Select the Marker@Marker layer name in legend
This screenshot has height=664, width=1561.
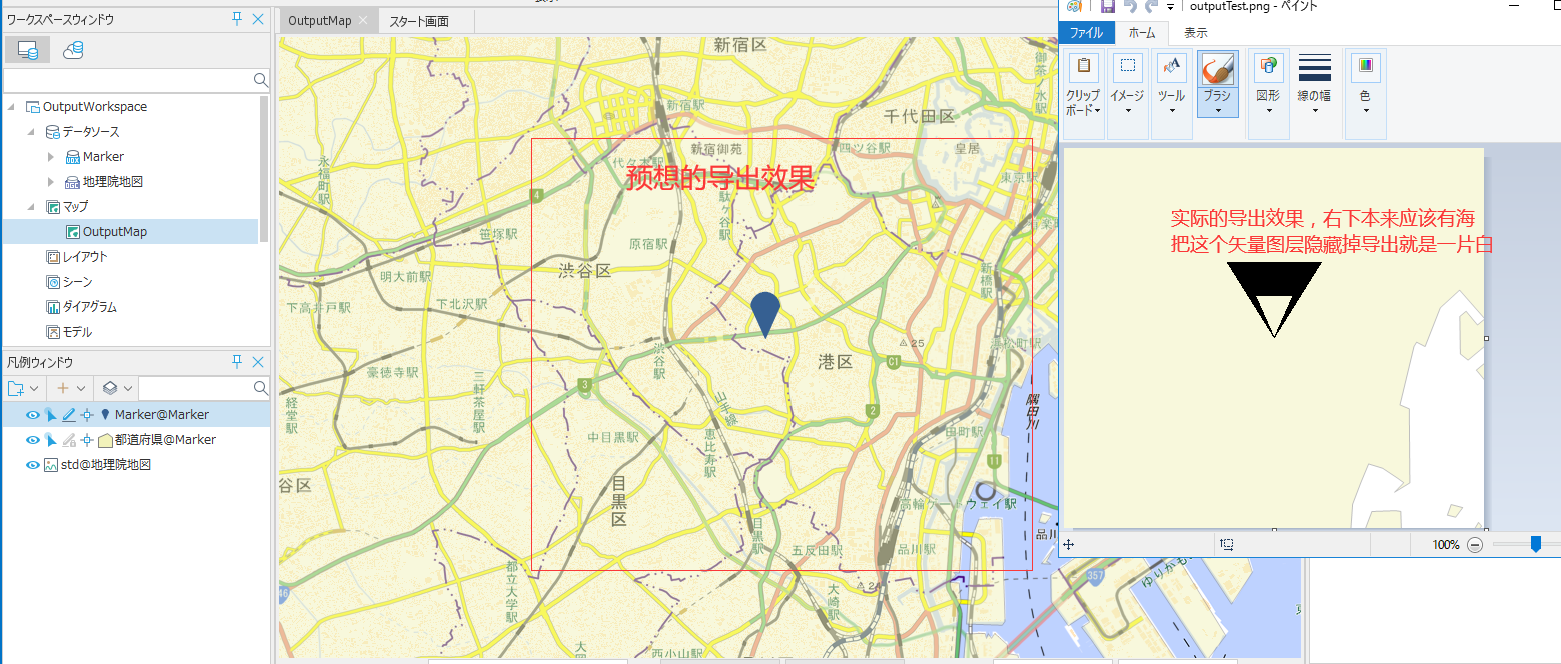click(x=162, y=415)
